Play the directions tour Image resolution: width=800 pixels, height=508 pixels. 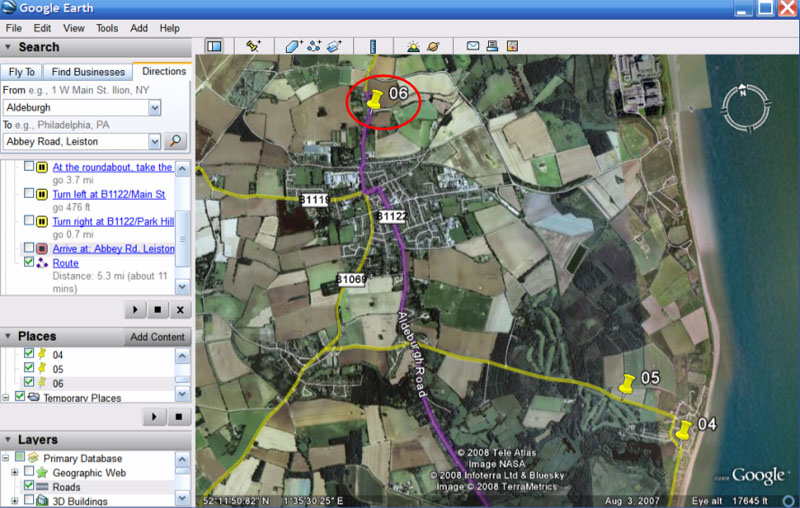(135, 310)
